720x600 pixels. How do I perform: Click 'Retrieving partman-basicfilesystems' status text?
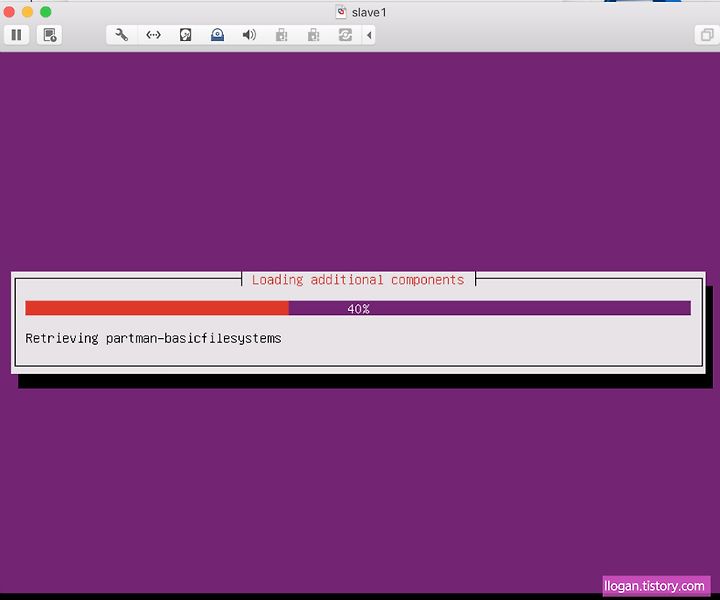(153, 338)
